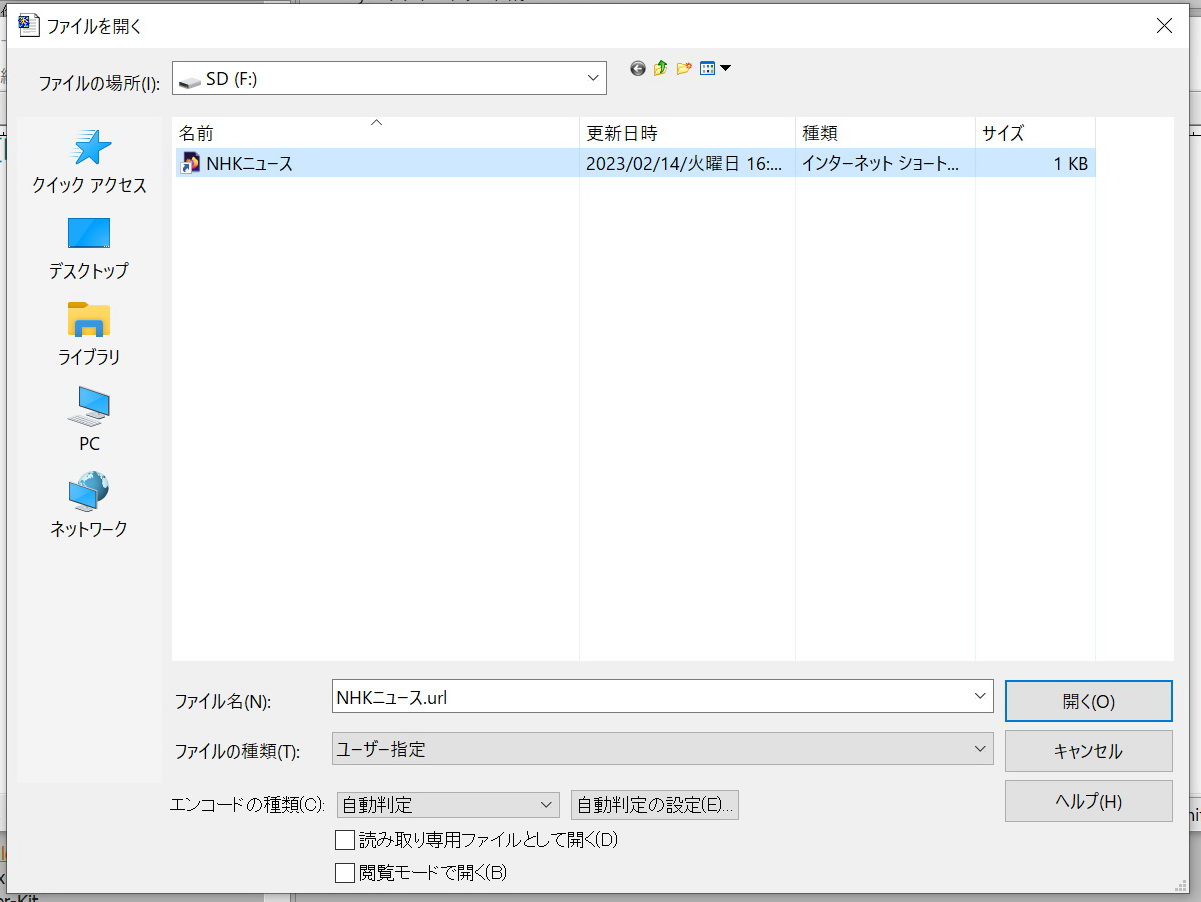
Task: Sort by the Name (名前) column header
Action: click(375, 133)
